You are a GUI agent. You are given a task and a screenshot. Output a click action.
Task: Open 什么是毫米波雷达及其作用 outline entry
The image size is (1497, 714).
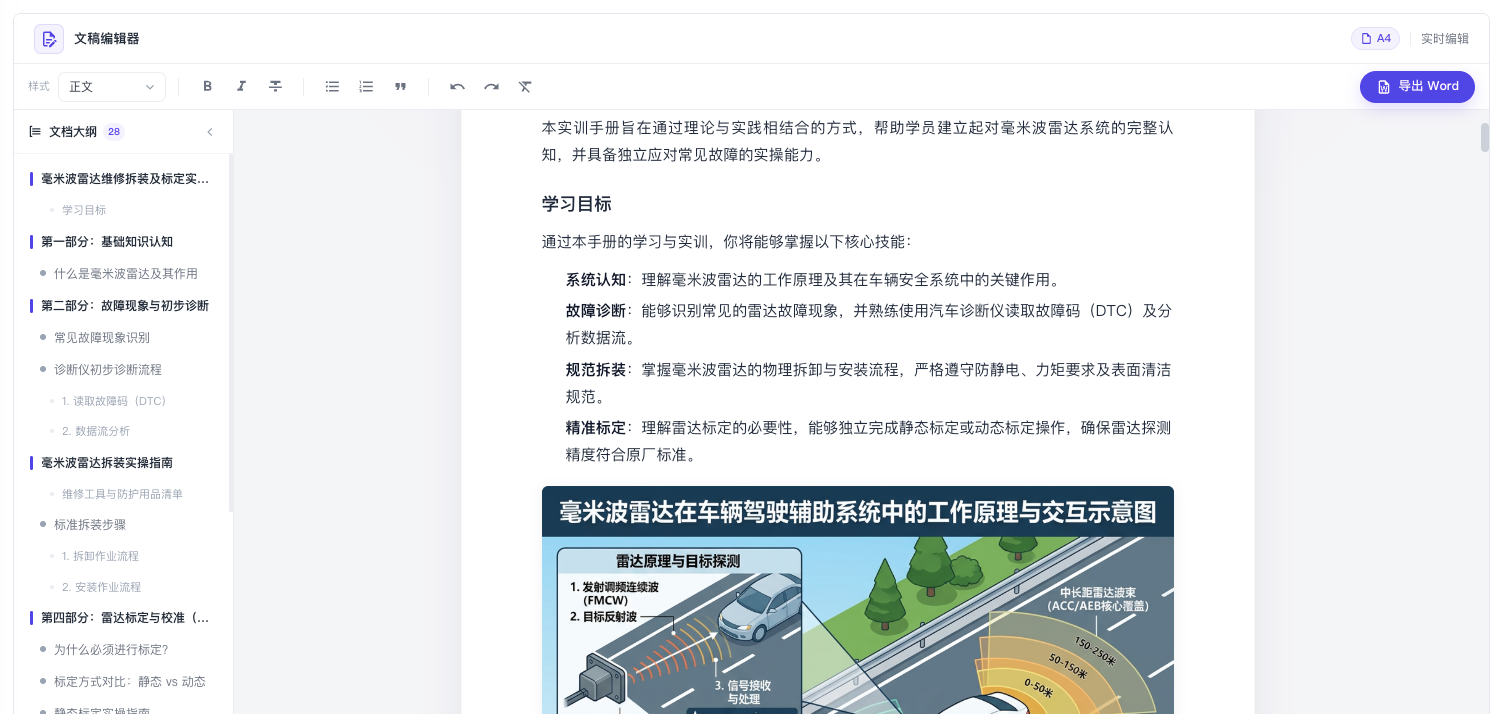[x=126, y=273]
